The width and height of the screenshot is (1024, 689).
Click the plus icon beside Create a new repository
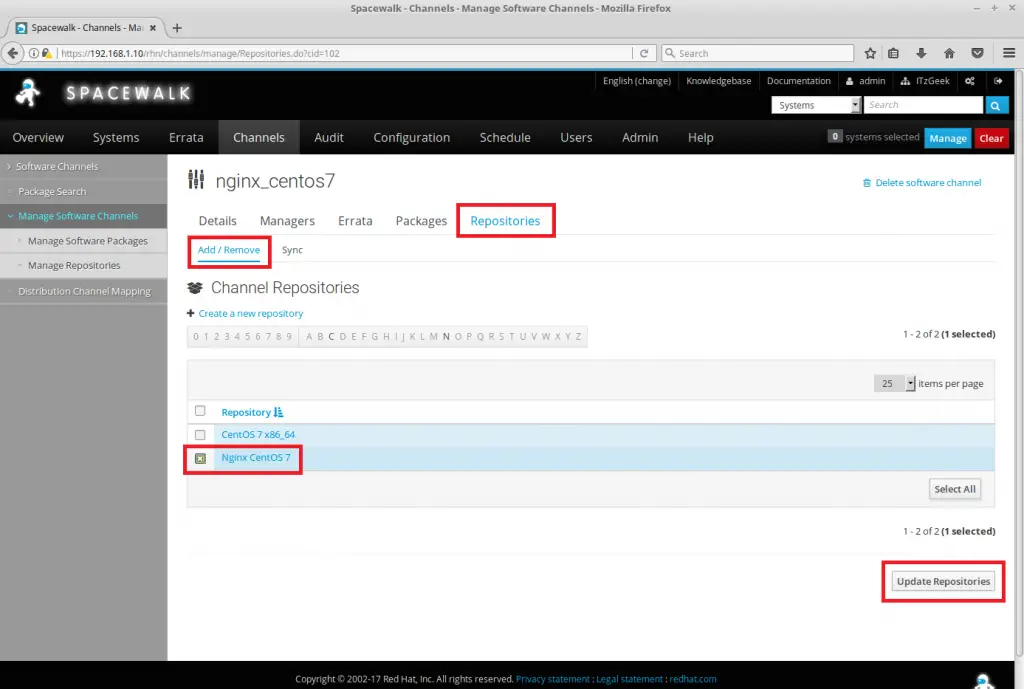pyautogui.click(x=191, y=313)
